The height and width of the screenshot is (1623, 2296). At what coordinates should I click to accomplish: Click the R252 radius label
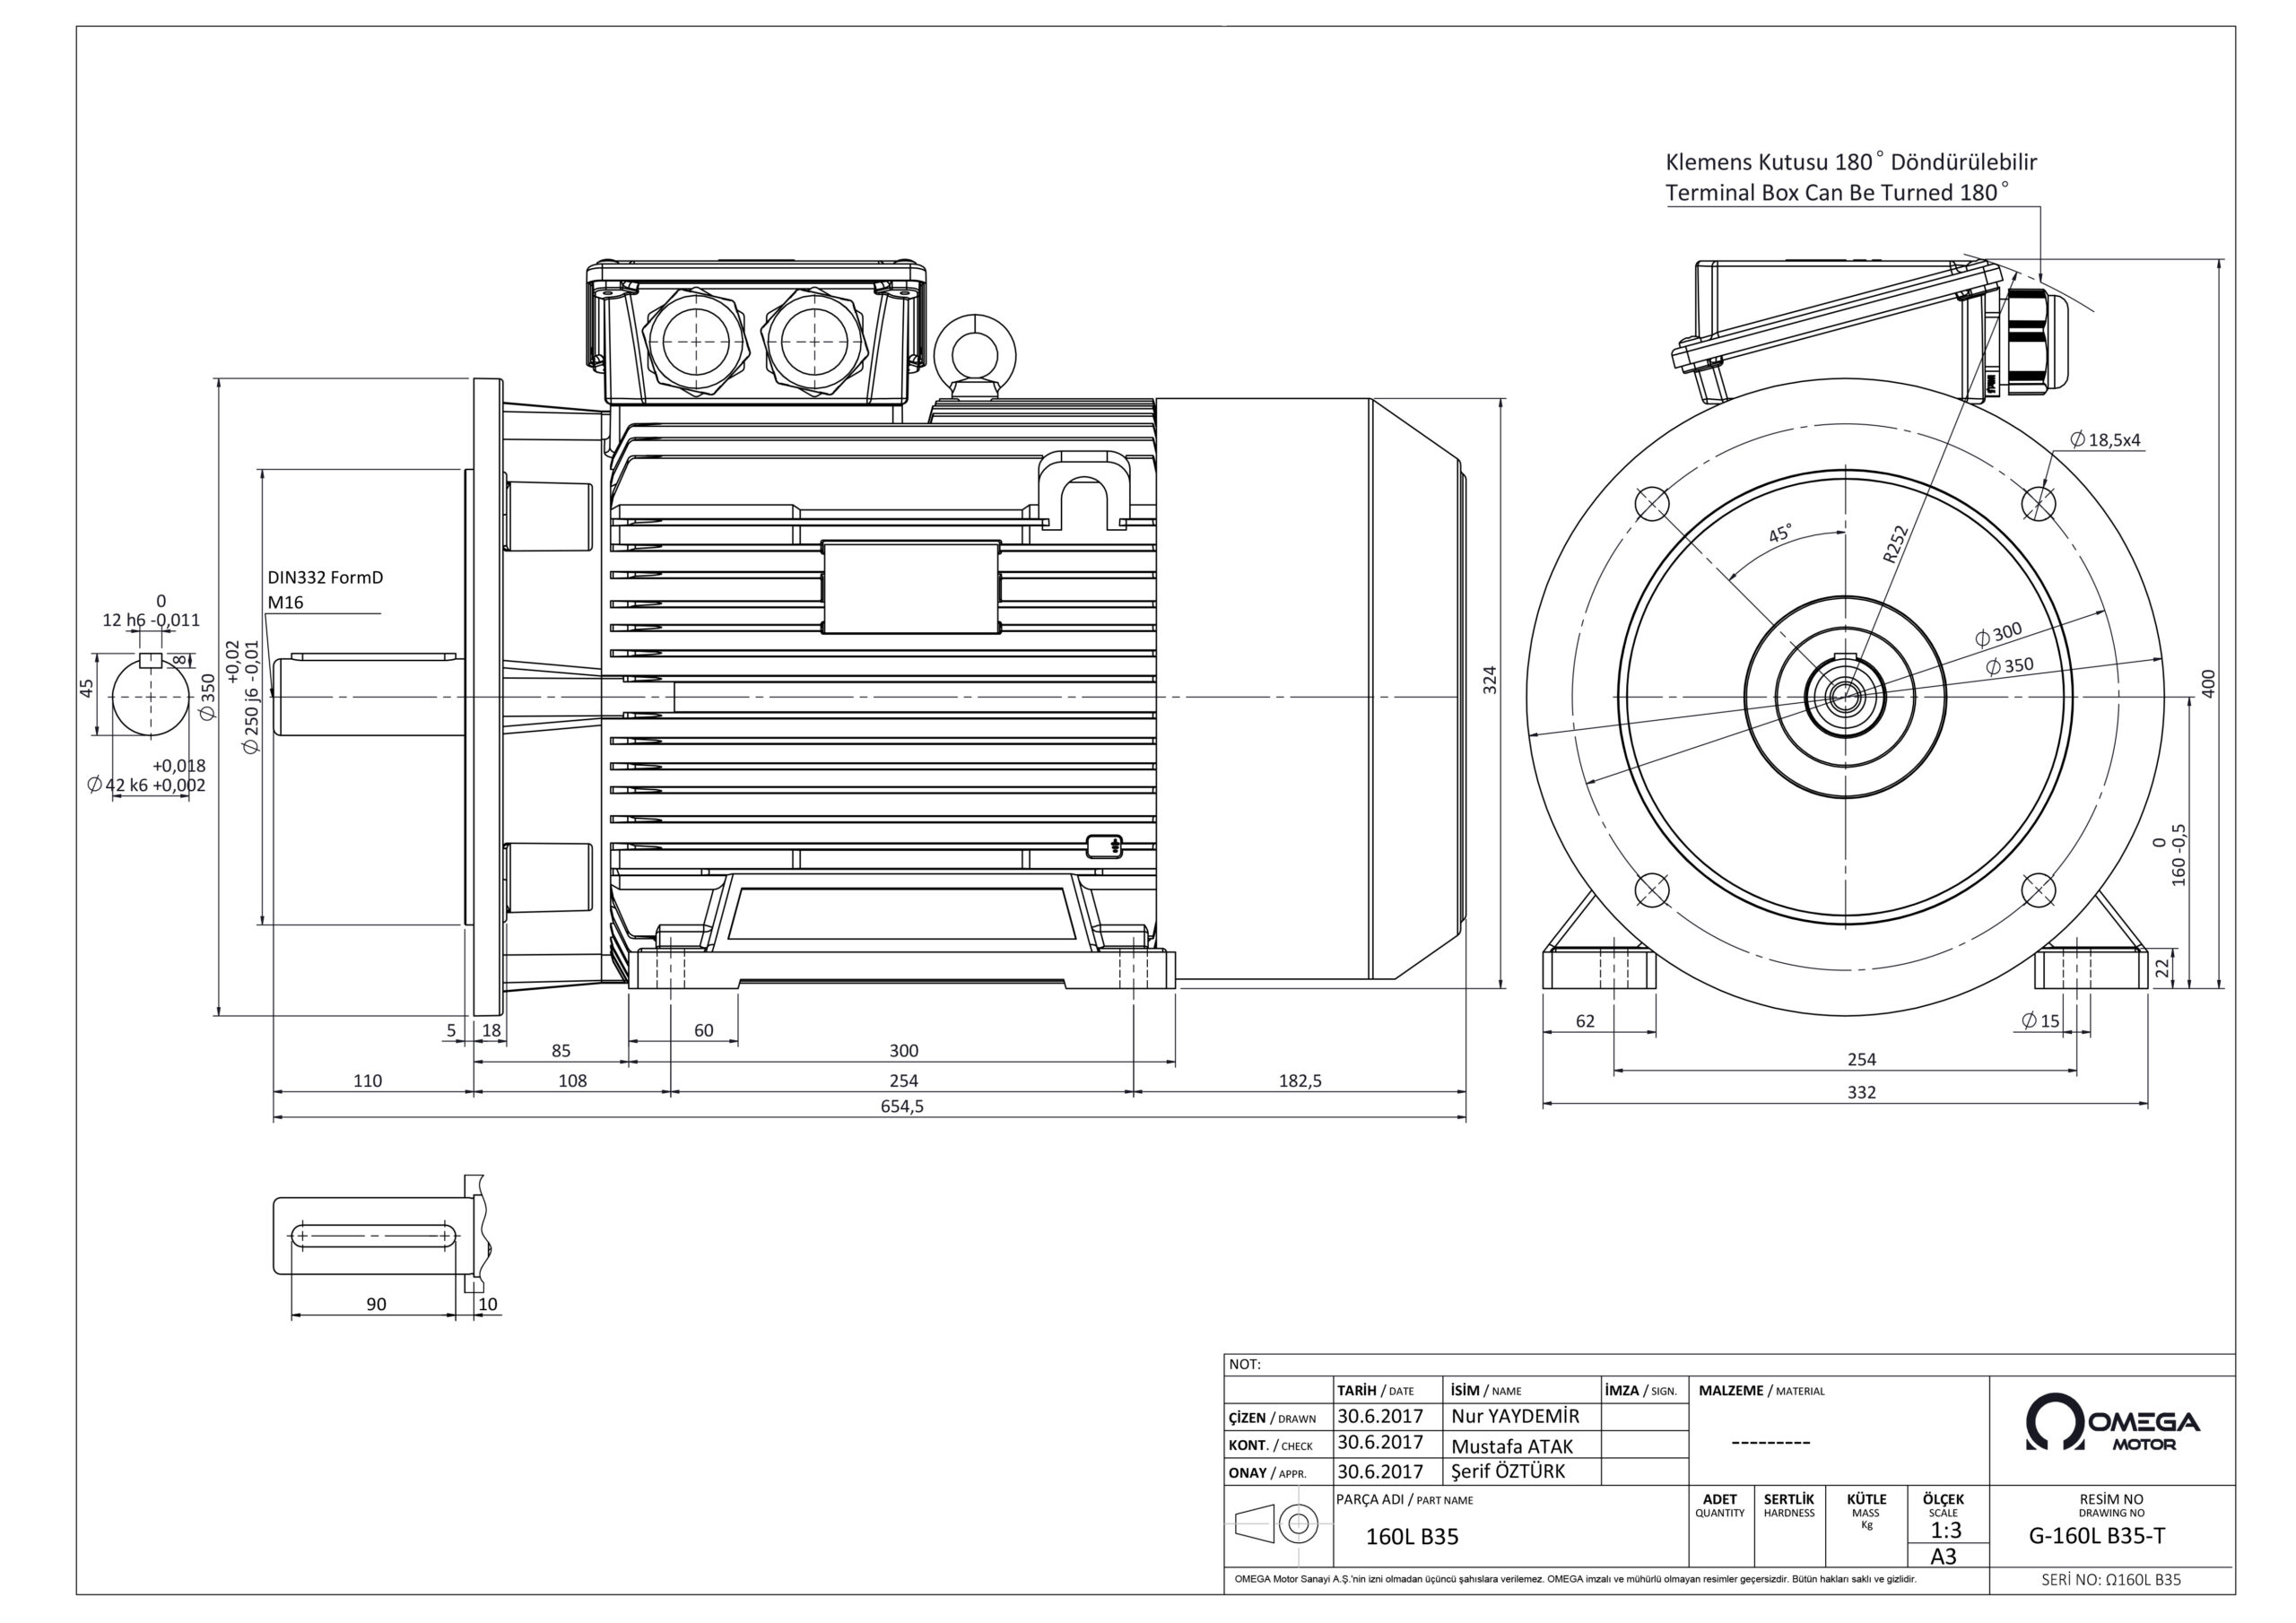pos(1895,545)
